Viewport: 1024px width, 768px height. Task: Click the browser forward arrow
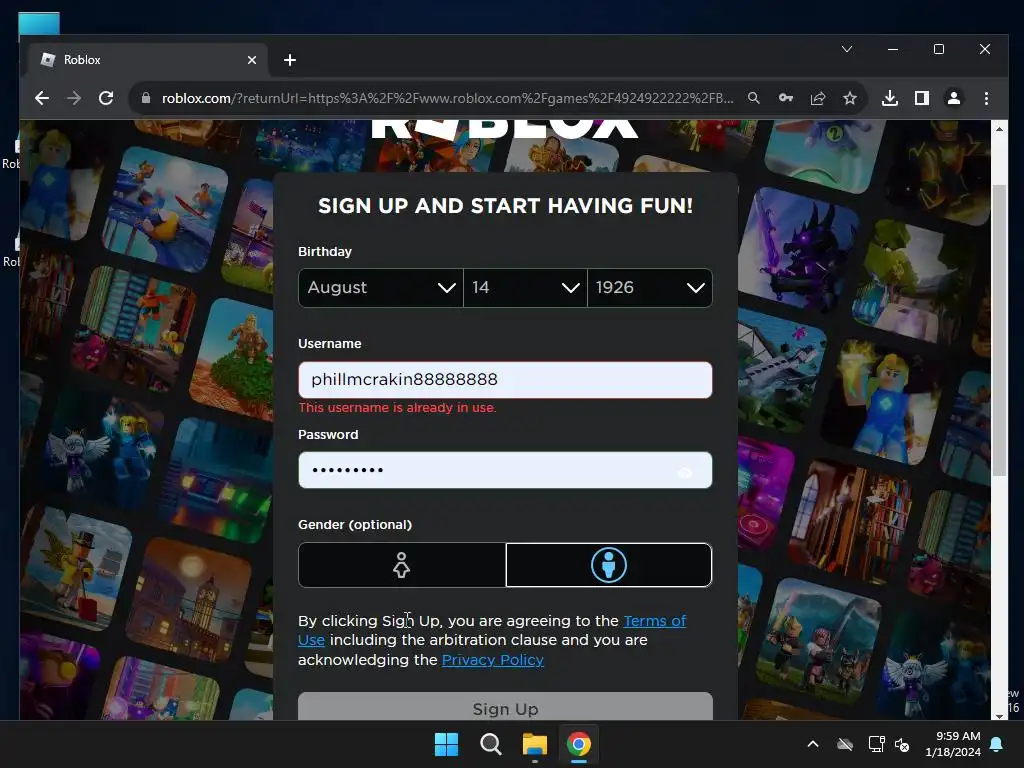74,98
